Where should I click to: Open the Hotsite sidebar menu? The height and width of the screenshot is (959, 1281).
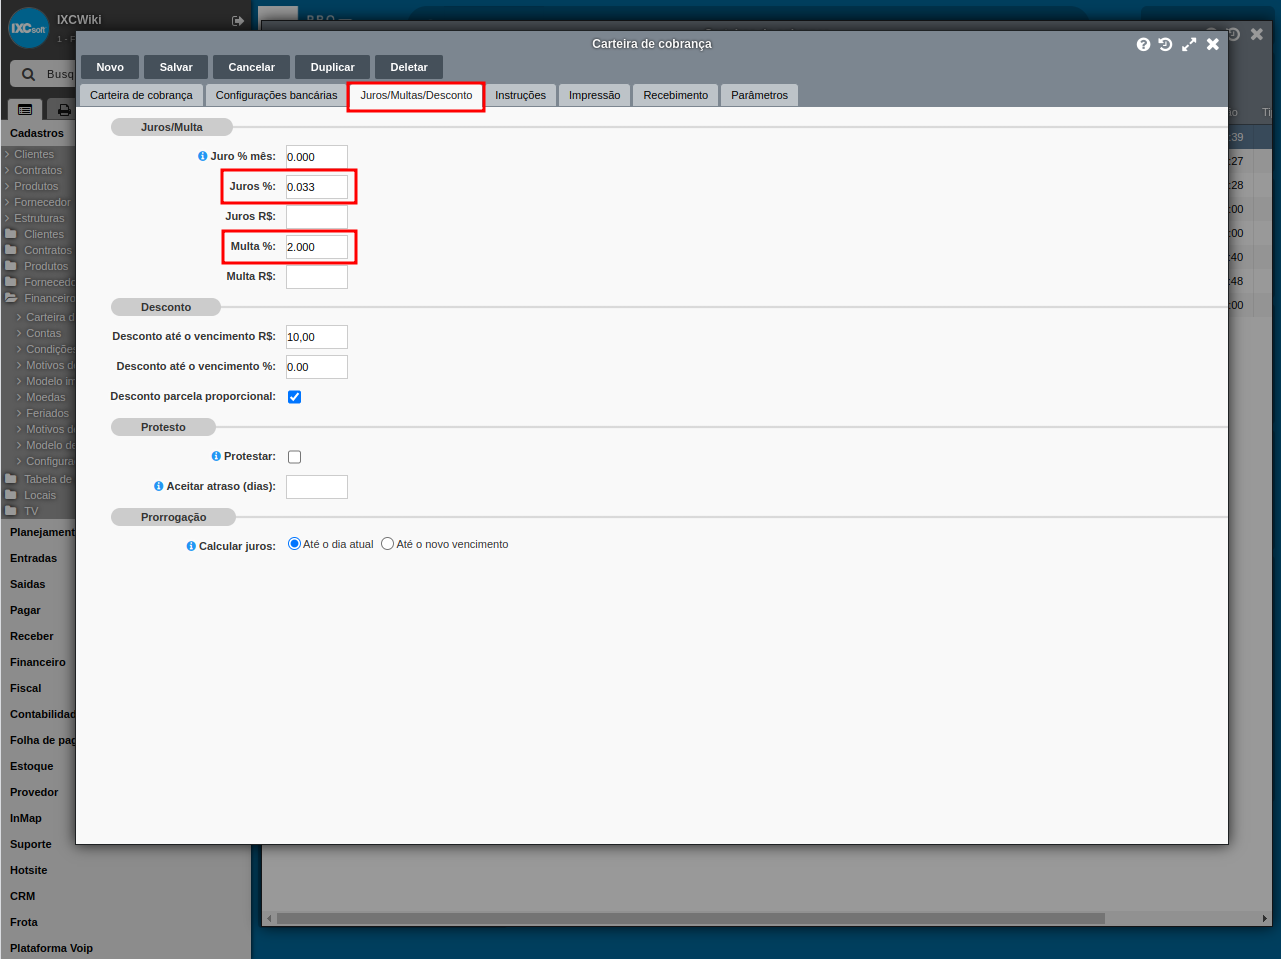tap(29, 870)
